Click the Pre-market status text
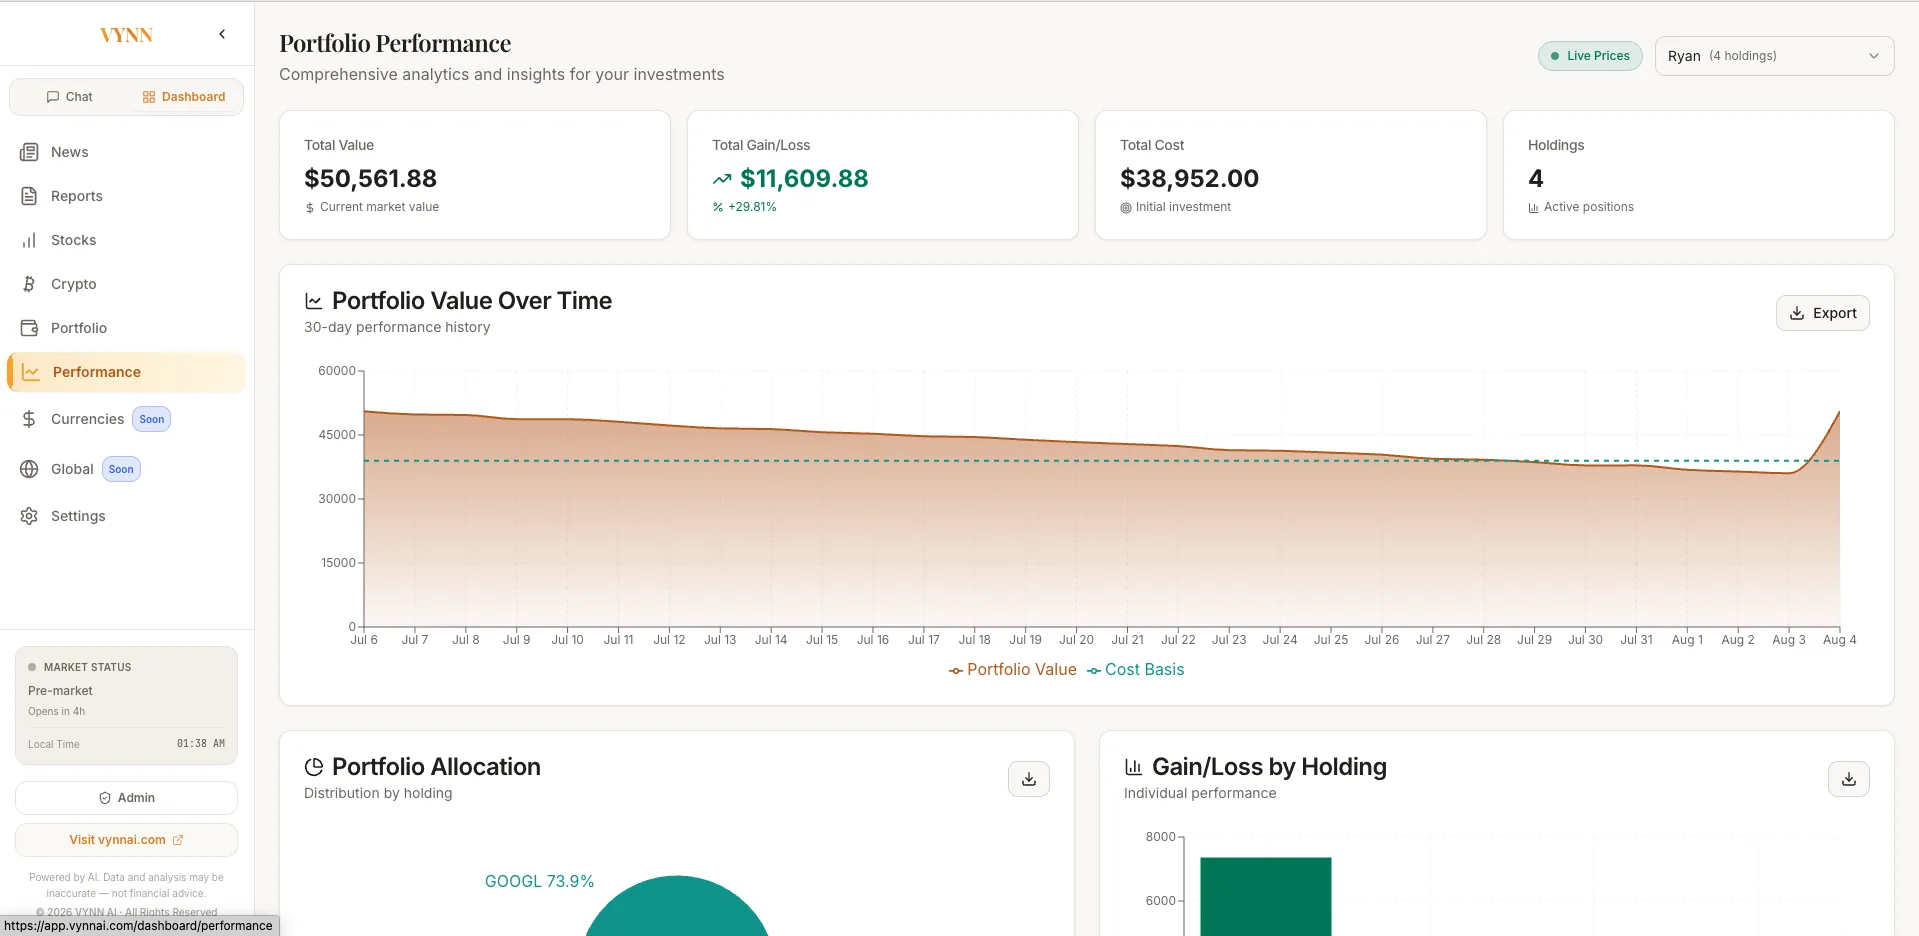The width and height of the screenshot is (1919, 936). click(x=60, y=691)
